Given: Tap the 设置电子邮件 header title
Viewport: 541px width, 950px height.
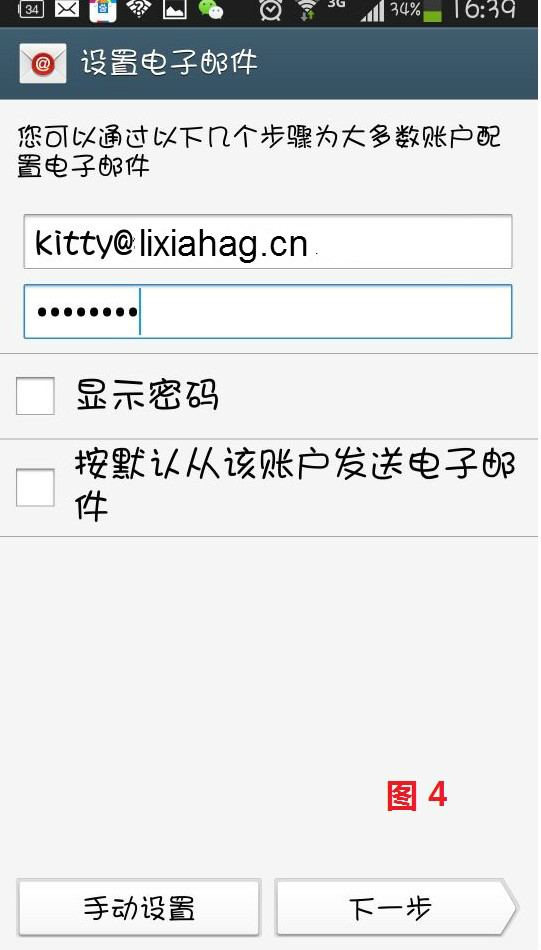Looking at the screenshot, I should pos(169,63).
